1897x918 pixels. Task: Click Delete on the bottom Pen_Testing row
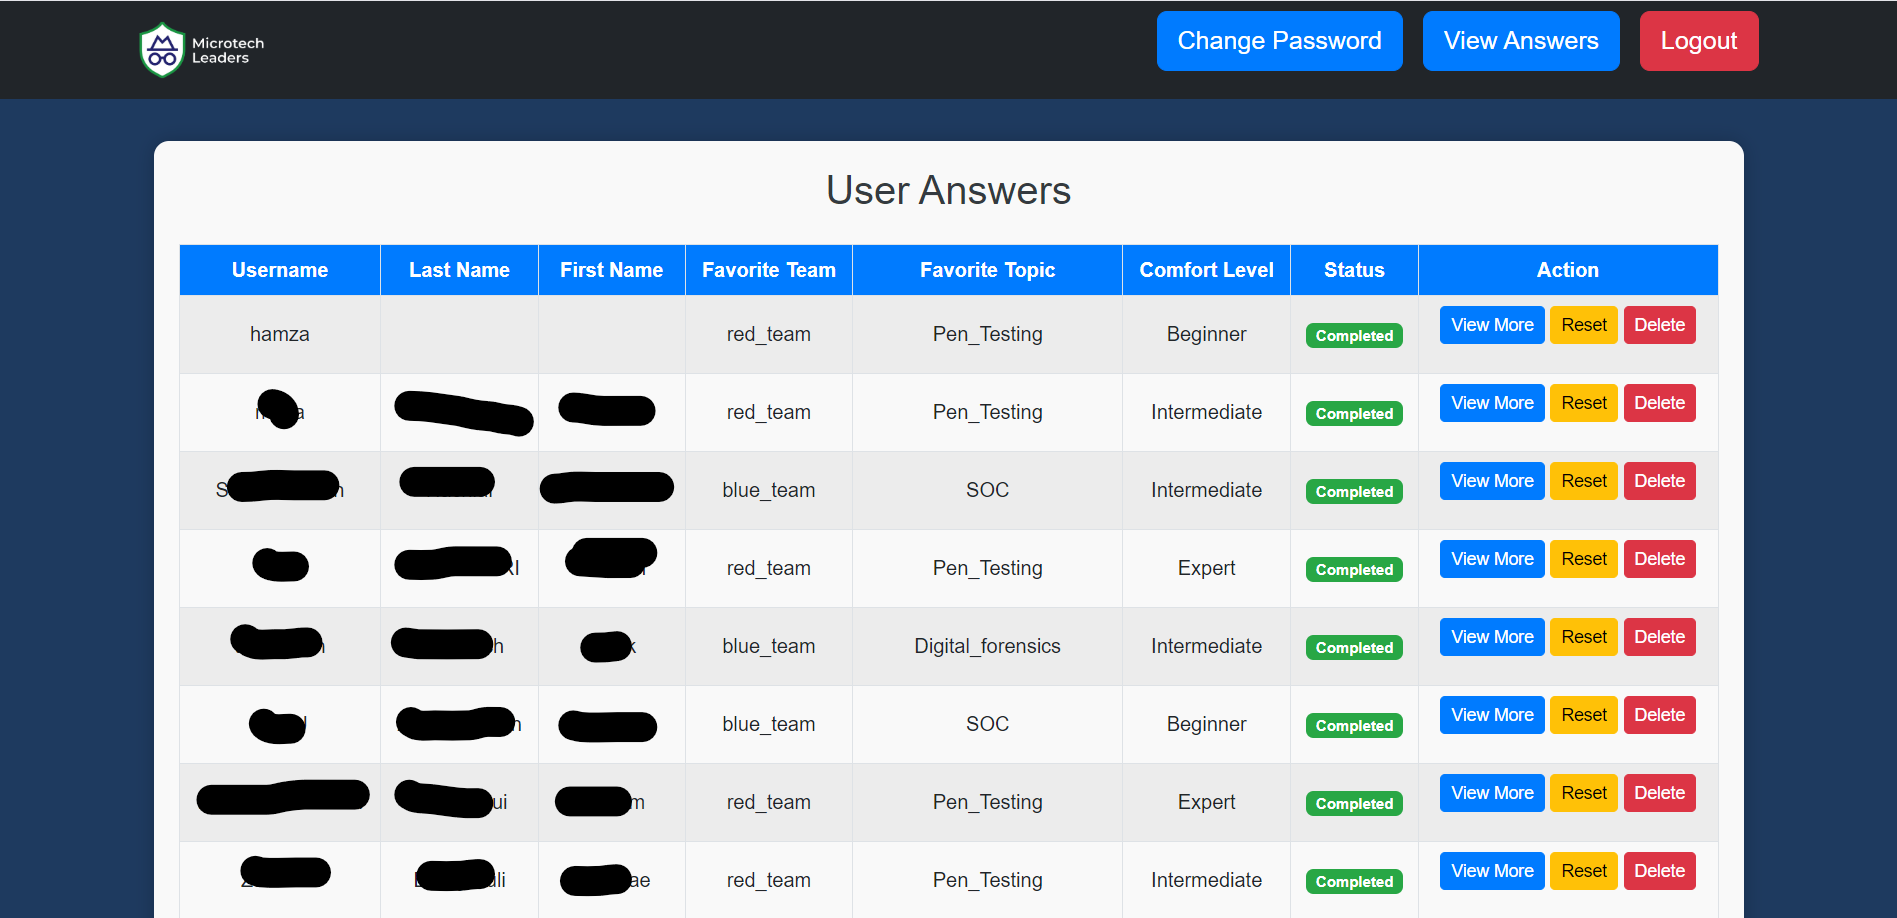[1659, 870]
